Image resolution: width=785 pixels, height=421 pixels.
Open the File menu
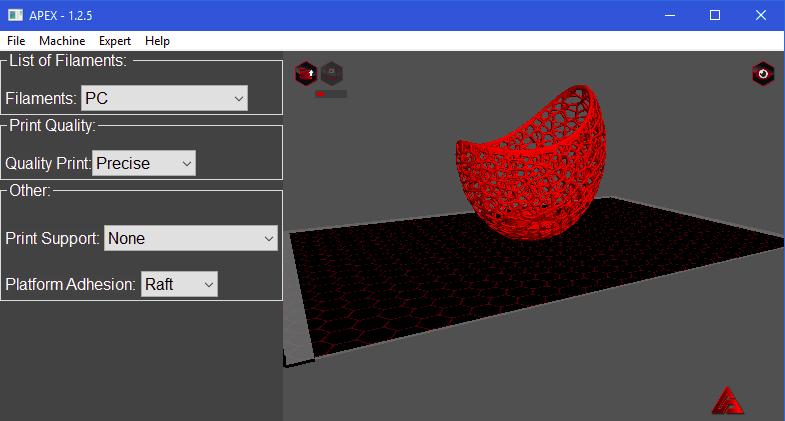pos(16,41)
